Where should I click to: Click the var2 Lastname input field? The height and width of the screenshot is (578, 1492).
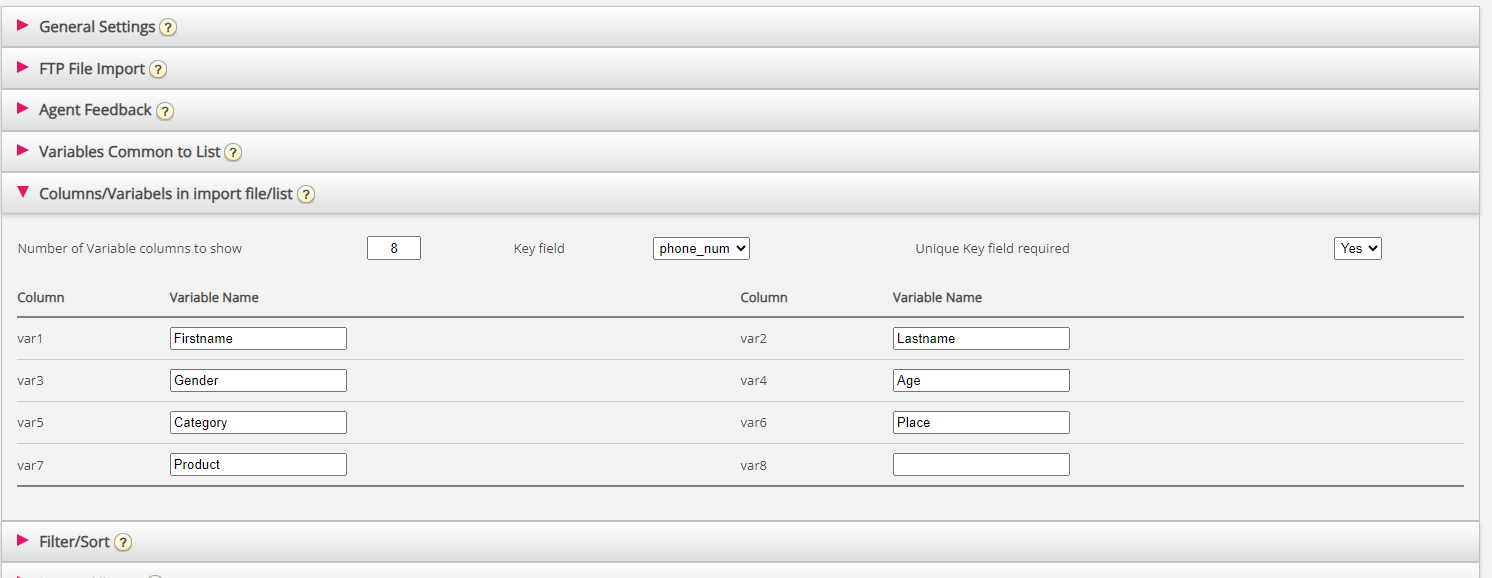(981, 338)
